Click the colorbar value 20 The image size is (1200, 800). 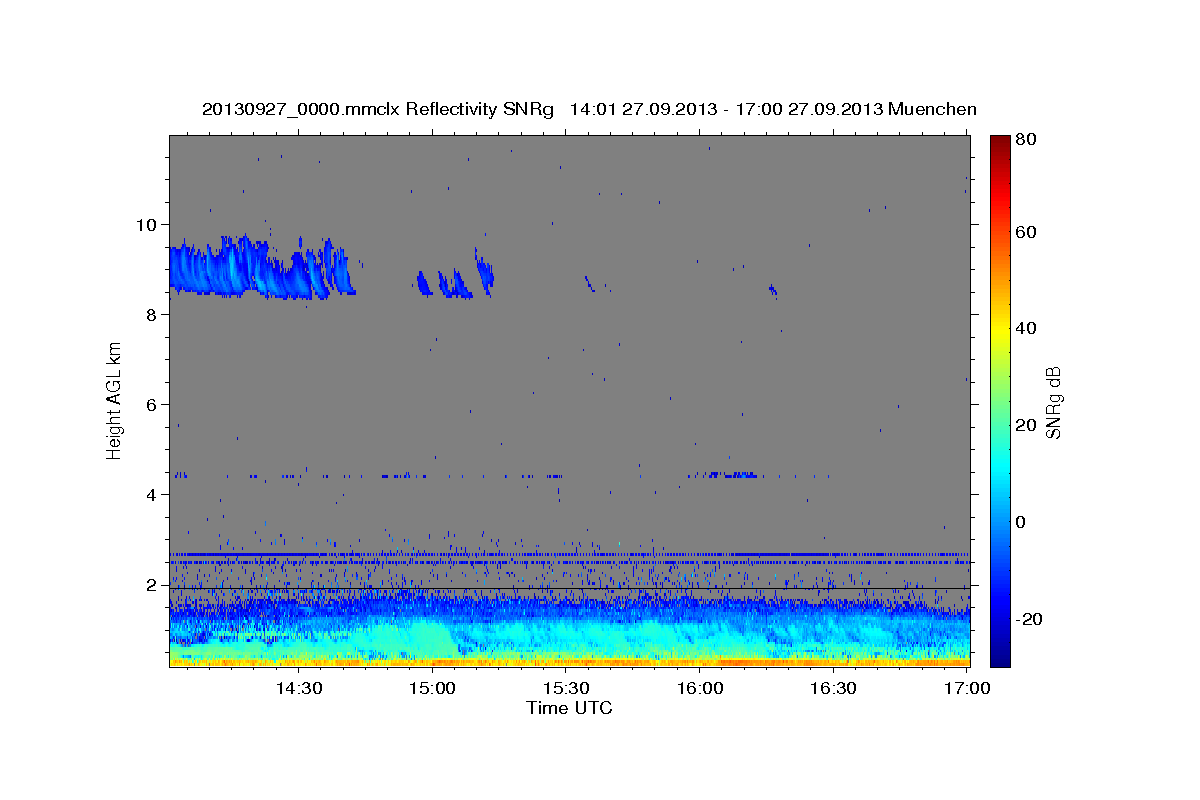1028,425
